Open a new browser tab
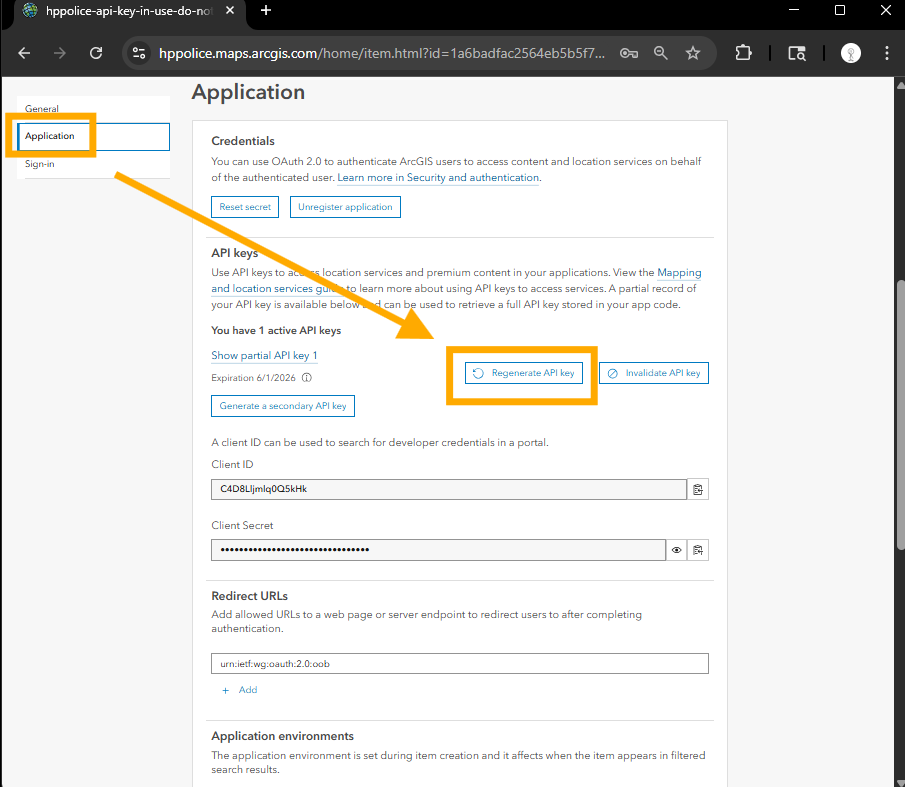Screen dimensions: 905x787 pos(266,10)
